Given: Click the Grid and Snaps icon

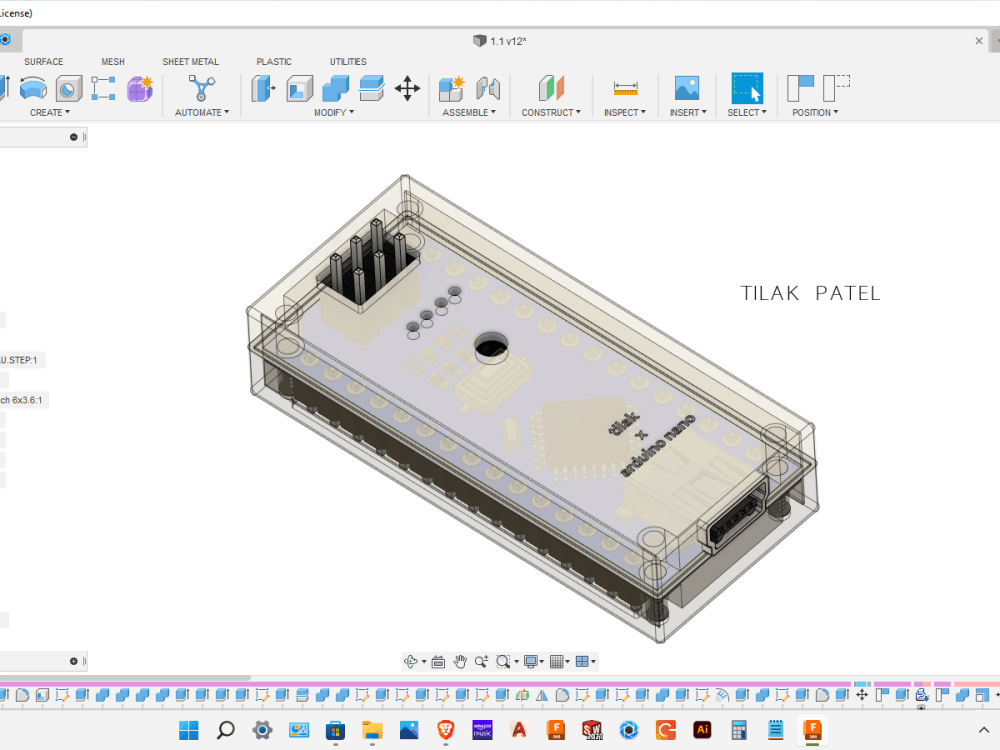Looking at the screenshot, I should click(x=557, y=661).
